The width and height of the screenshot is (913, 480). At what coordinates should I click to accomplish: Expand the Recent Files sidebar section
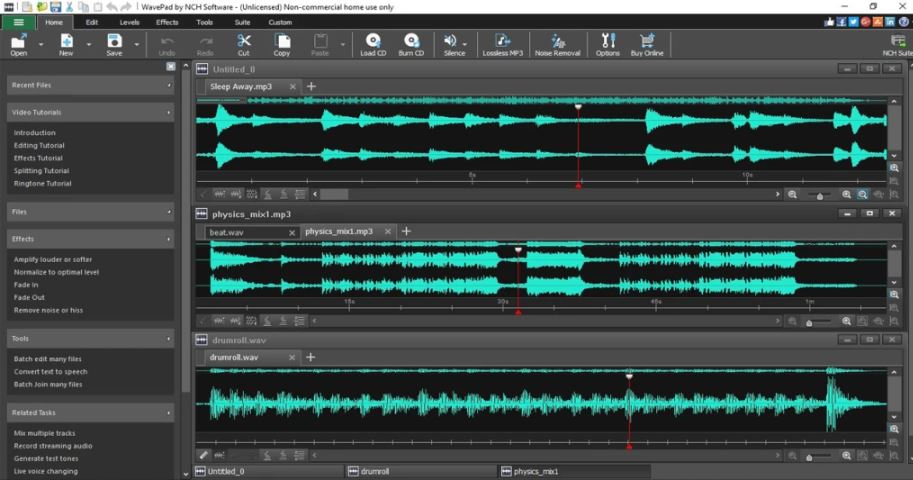90,85
